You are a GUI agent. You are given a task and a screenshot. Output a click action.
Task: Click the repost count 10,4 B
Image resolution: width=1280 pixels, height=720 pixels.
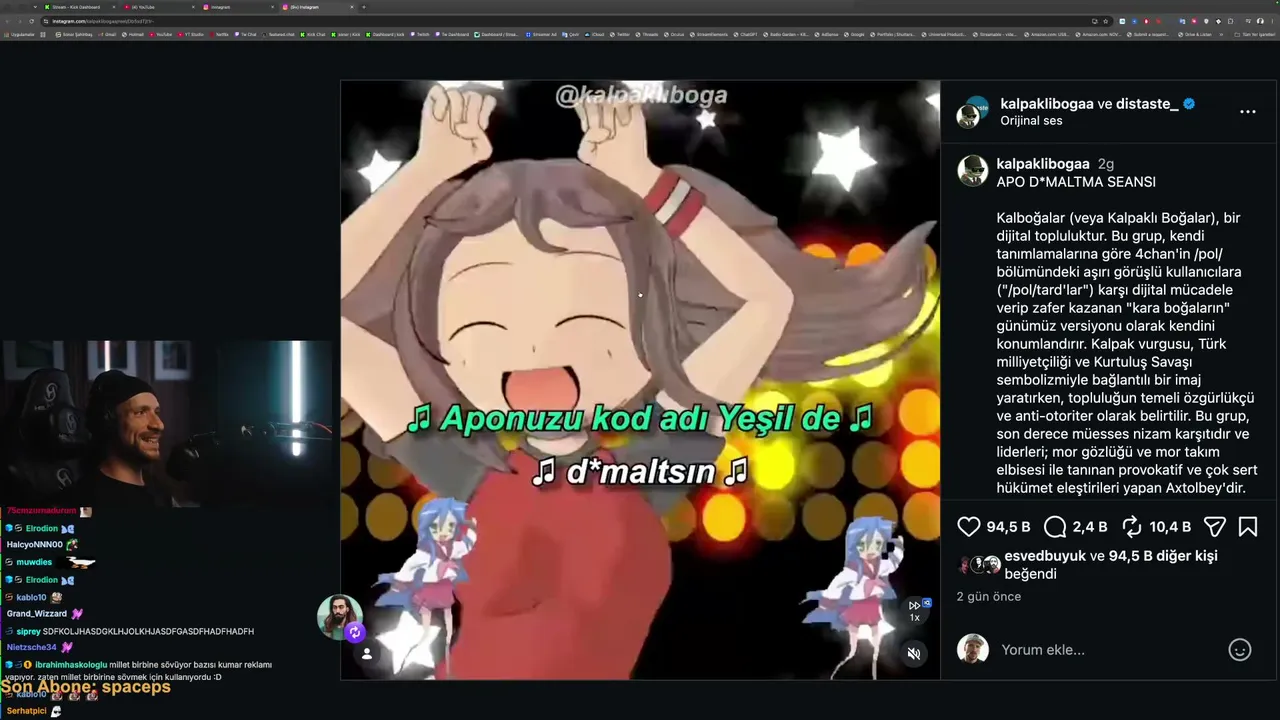[1170, 527]
